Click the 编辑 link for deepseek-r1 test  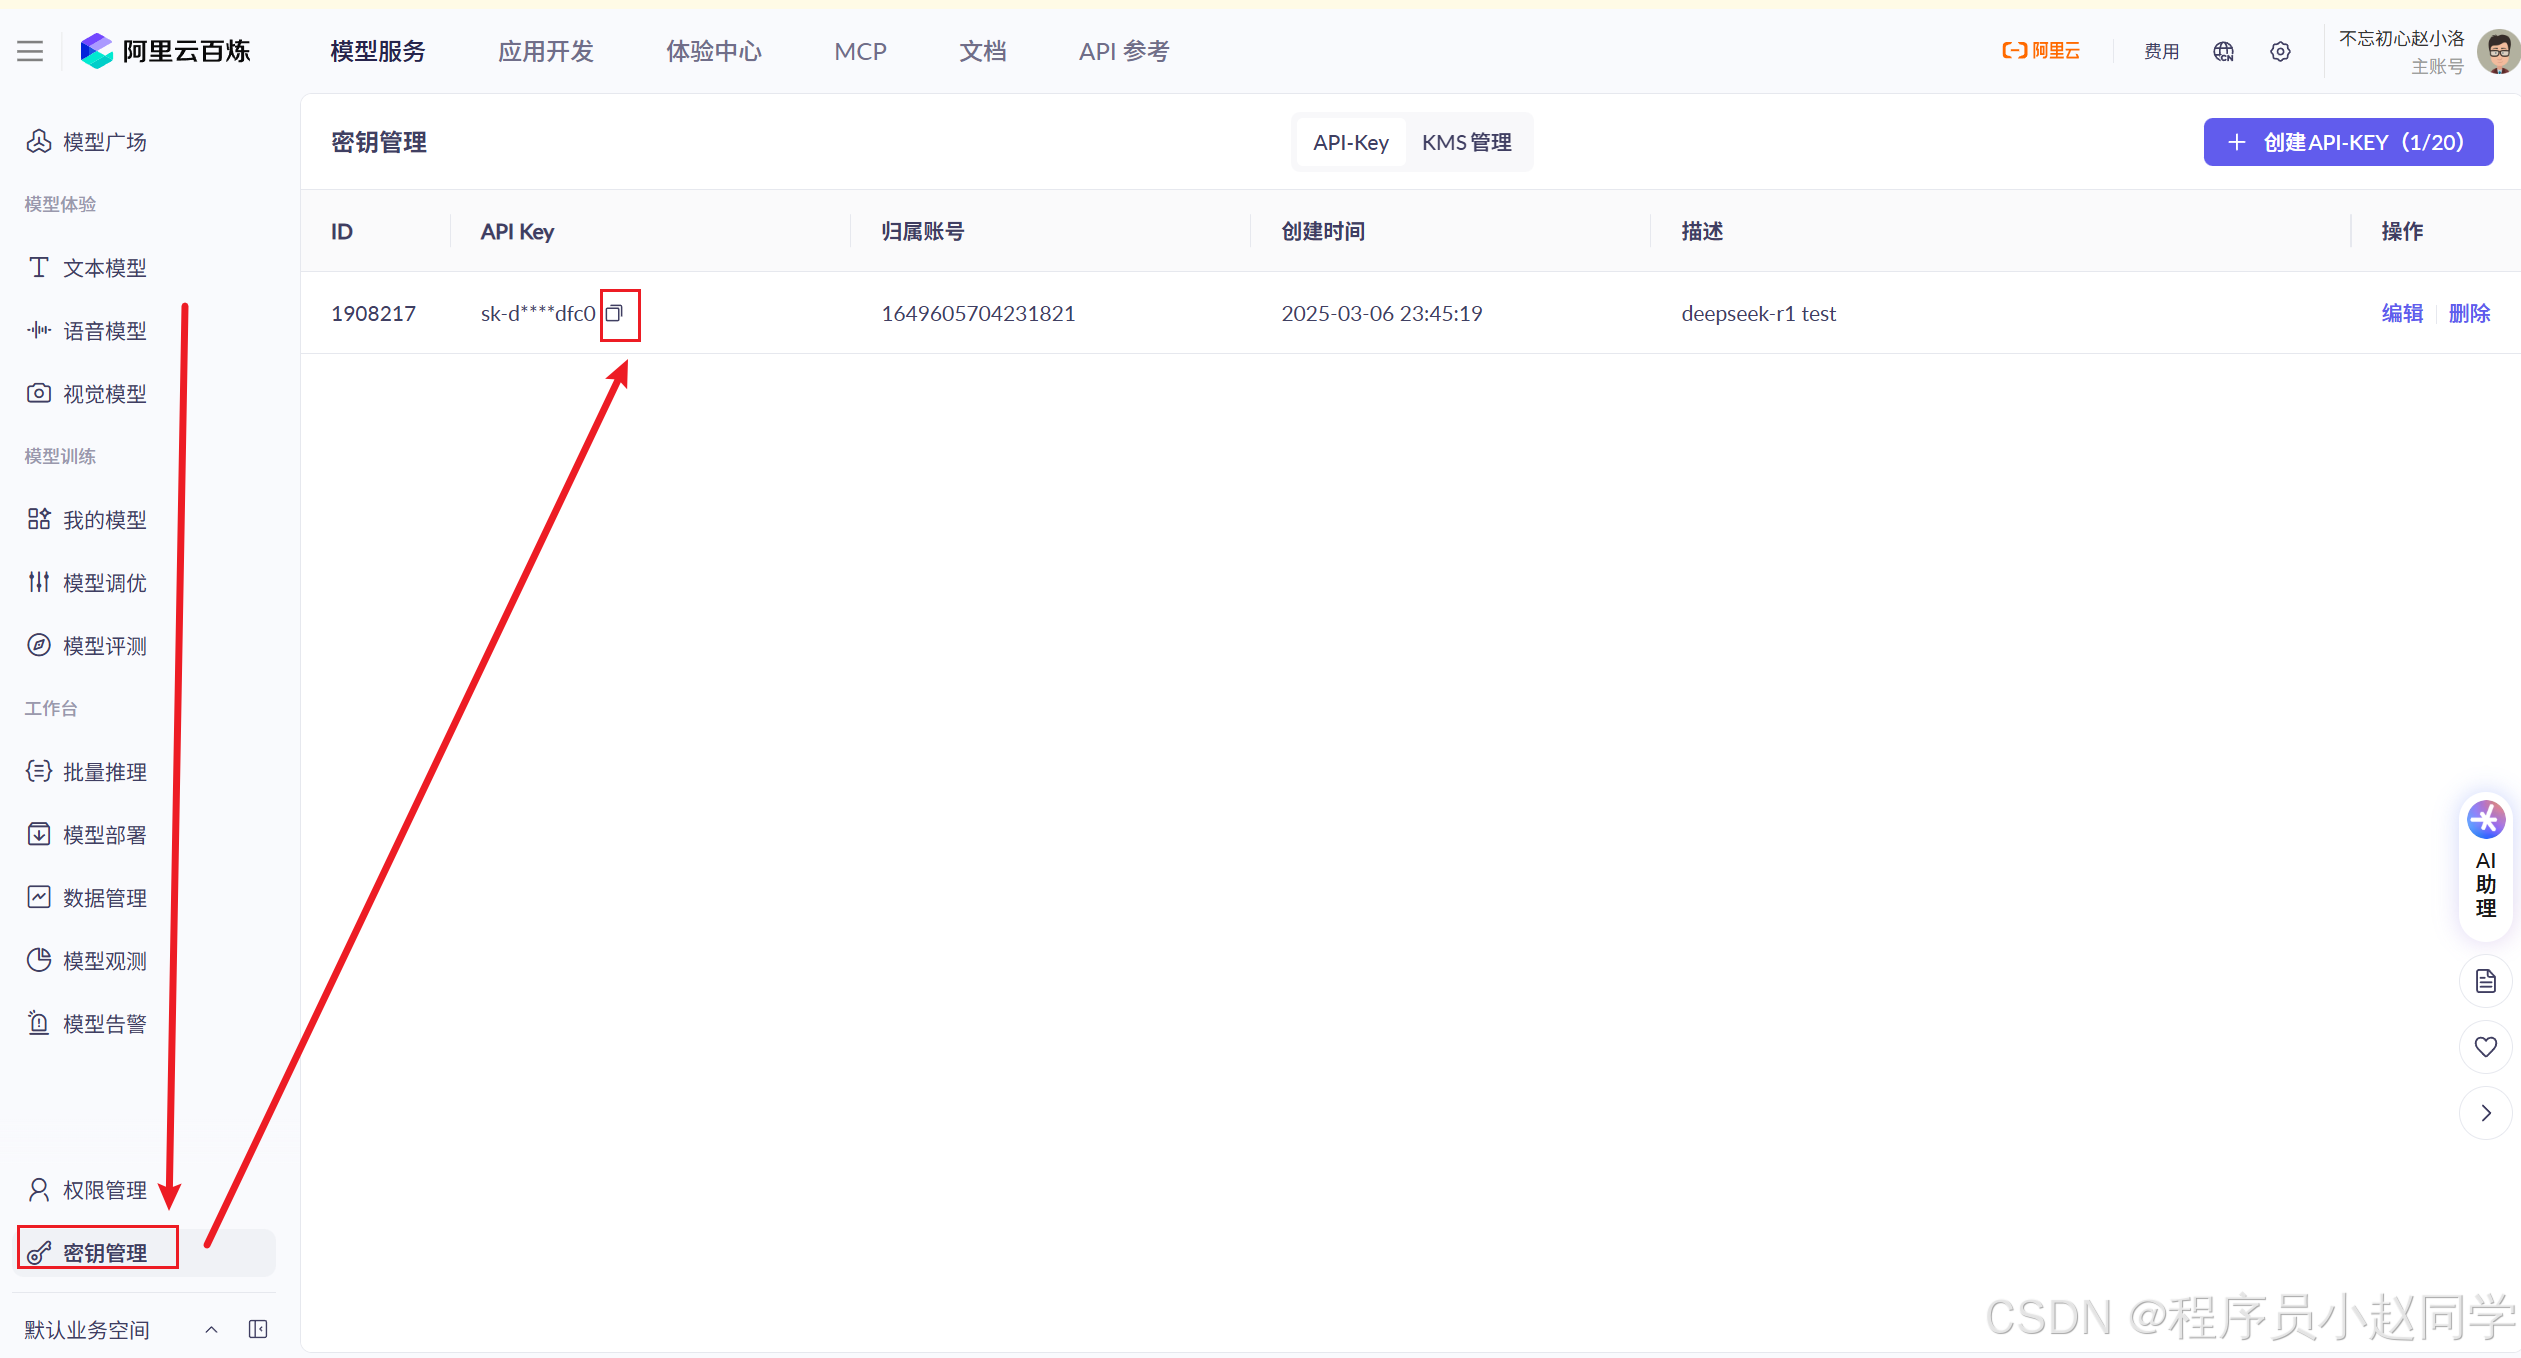pos(2402,313)
